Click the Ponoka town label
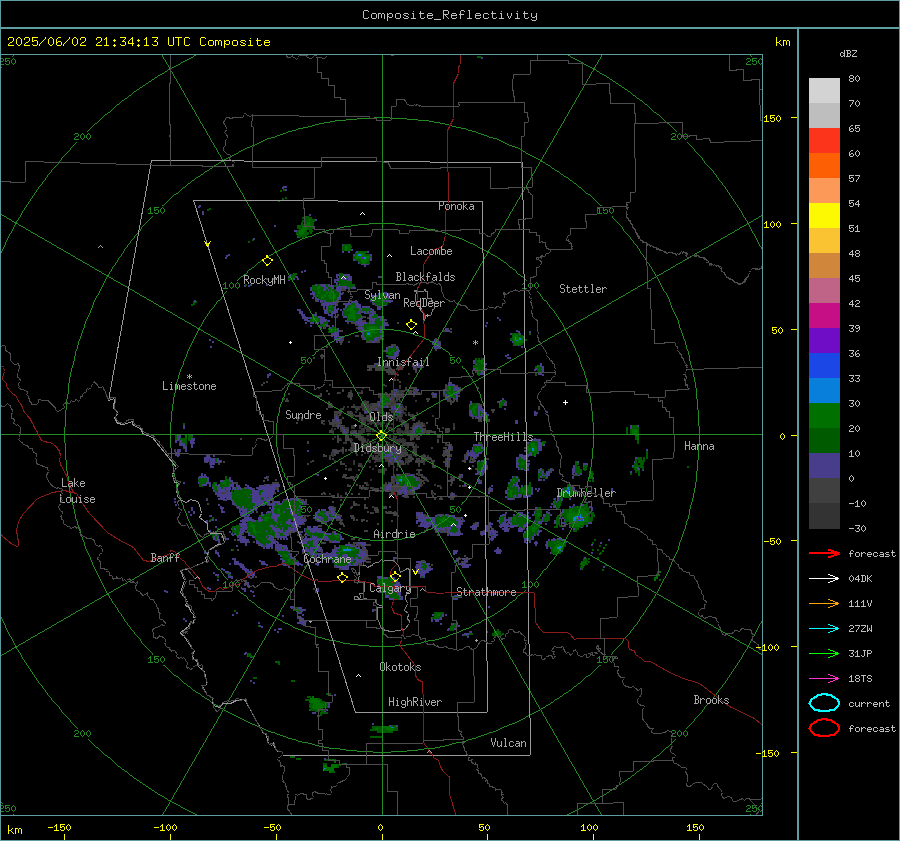The width and height of the screenshot is (900, 841). click(456, 206)
